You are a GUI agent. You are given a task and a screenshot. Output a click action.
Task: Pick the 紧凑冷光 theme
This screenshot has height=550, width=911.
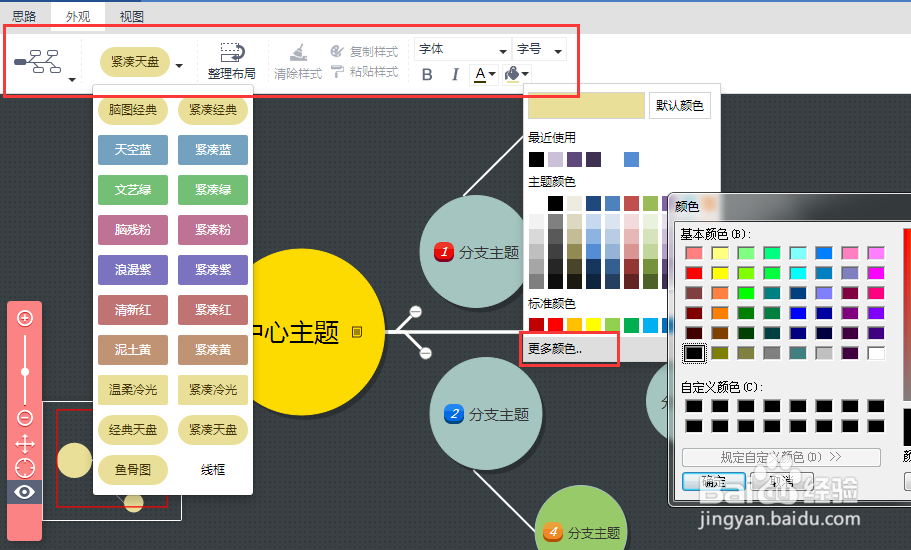click(213, 390)
